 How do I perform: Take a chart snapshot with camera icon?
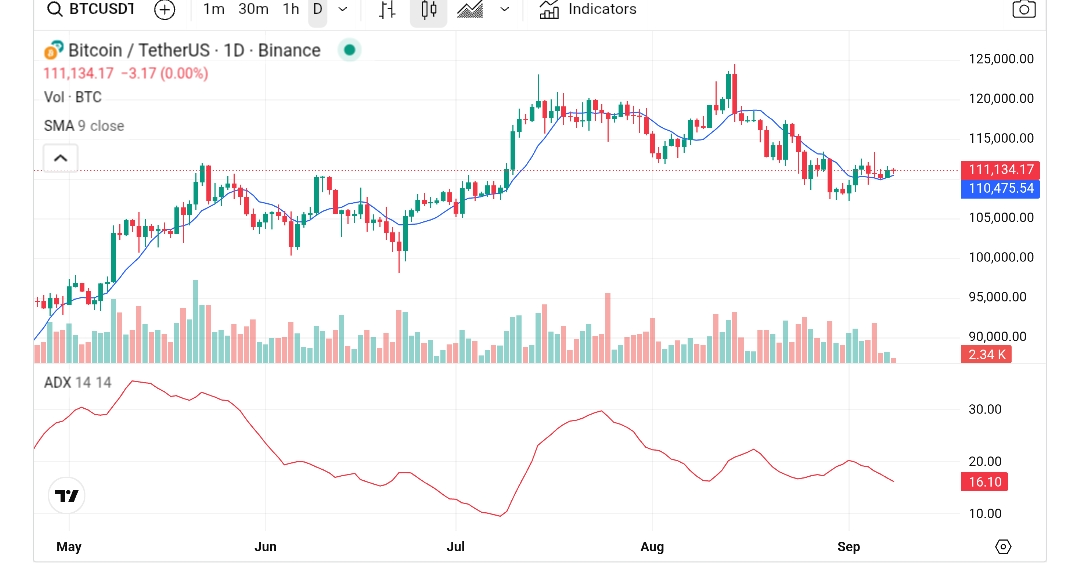[1023, 10]
